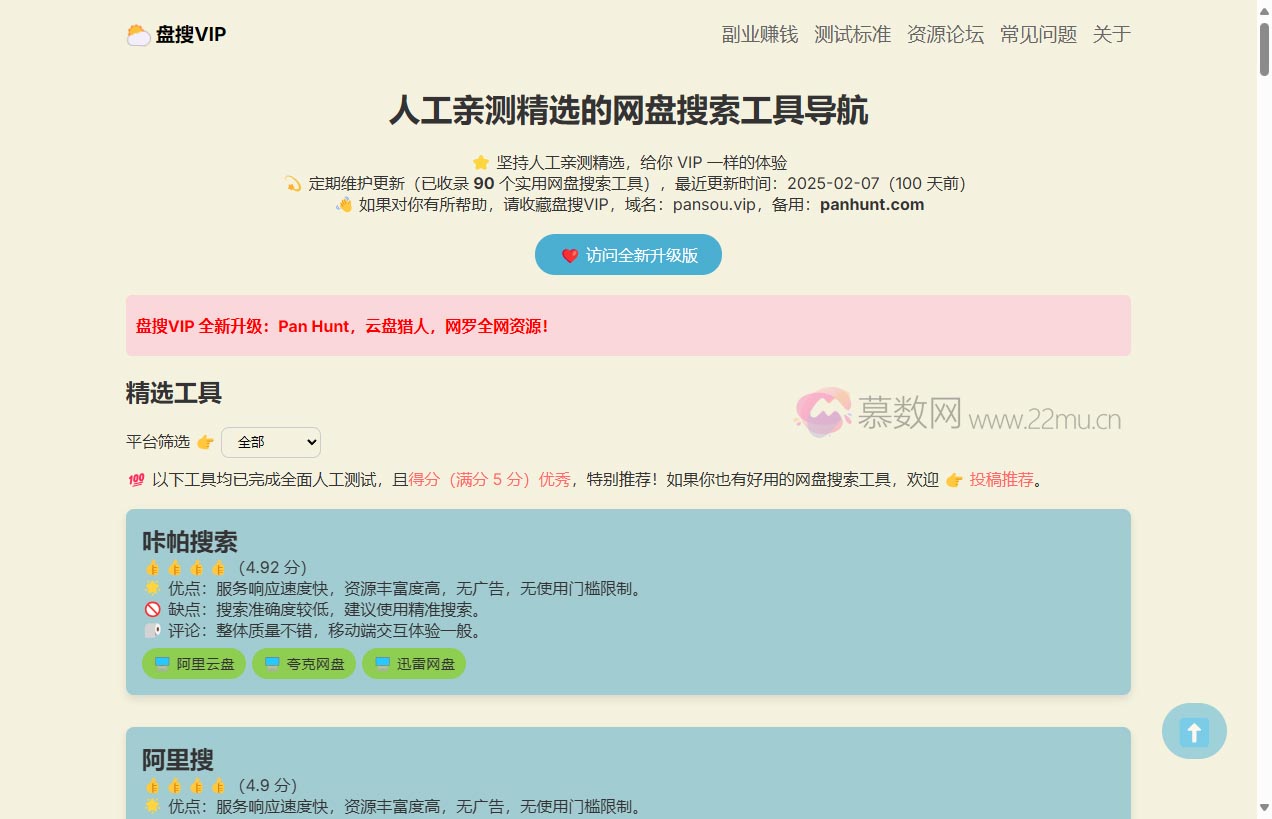Click the back-to-top arrow icon
The height and width of the screenshot is (819, 1272).
[1194, 731]
